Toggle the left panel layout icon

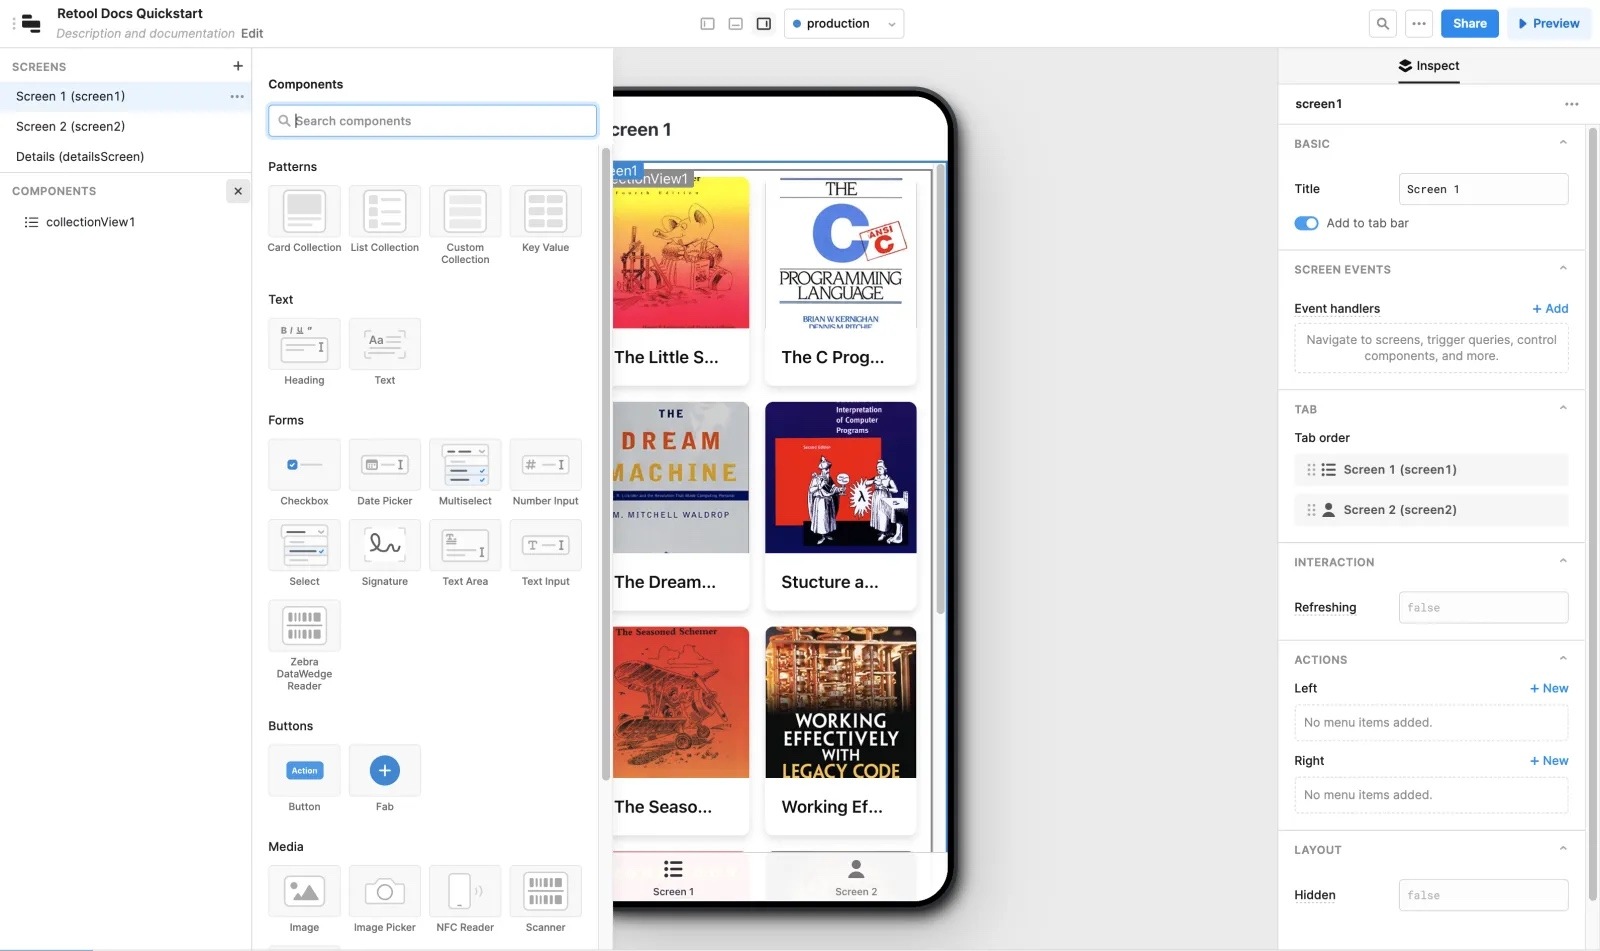click(707, 23)
